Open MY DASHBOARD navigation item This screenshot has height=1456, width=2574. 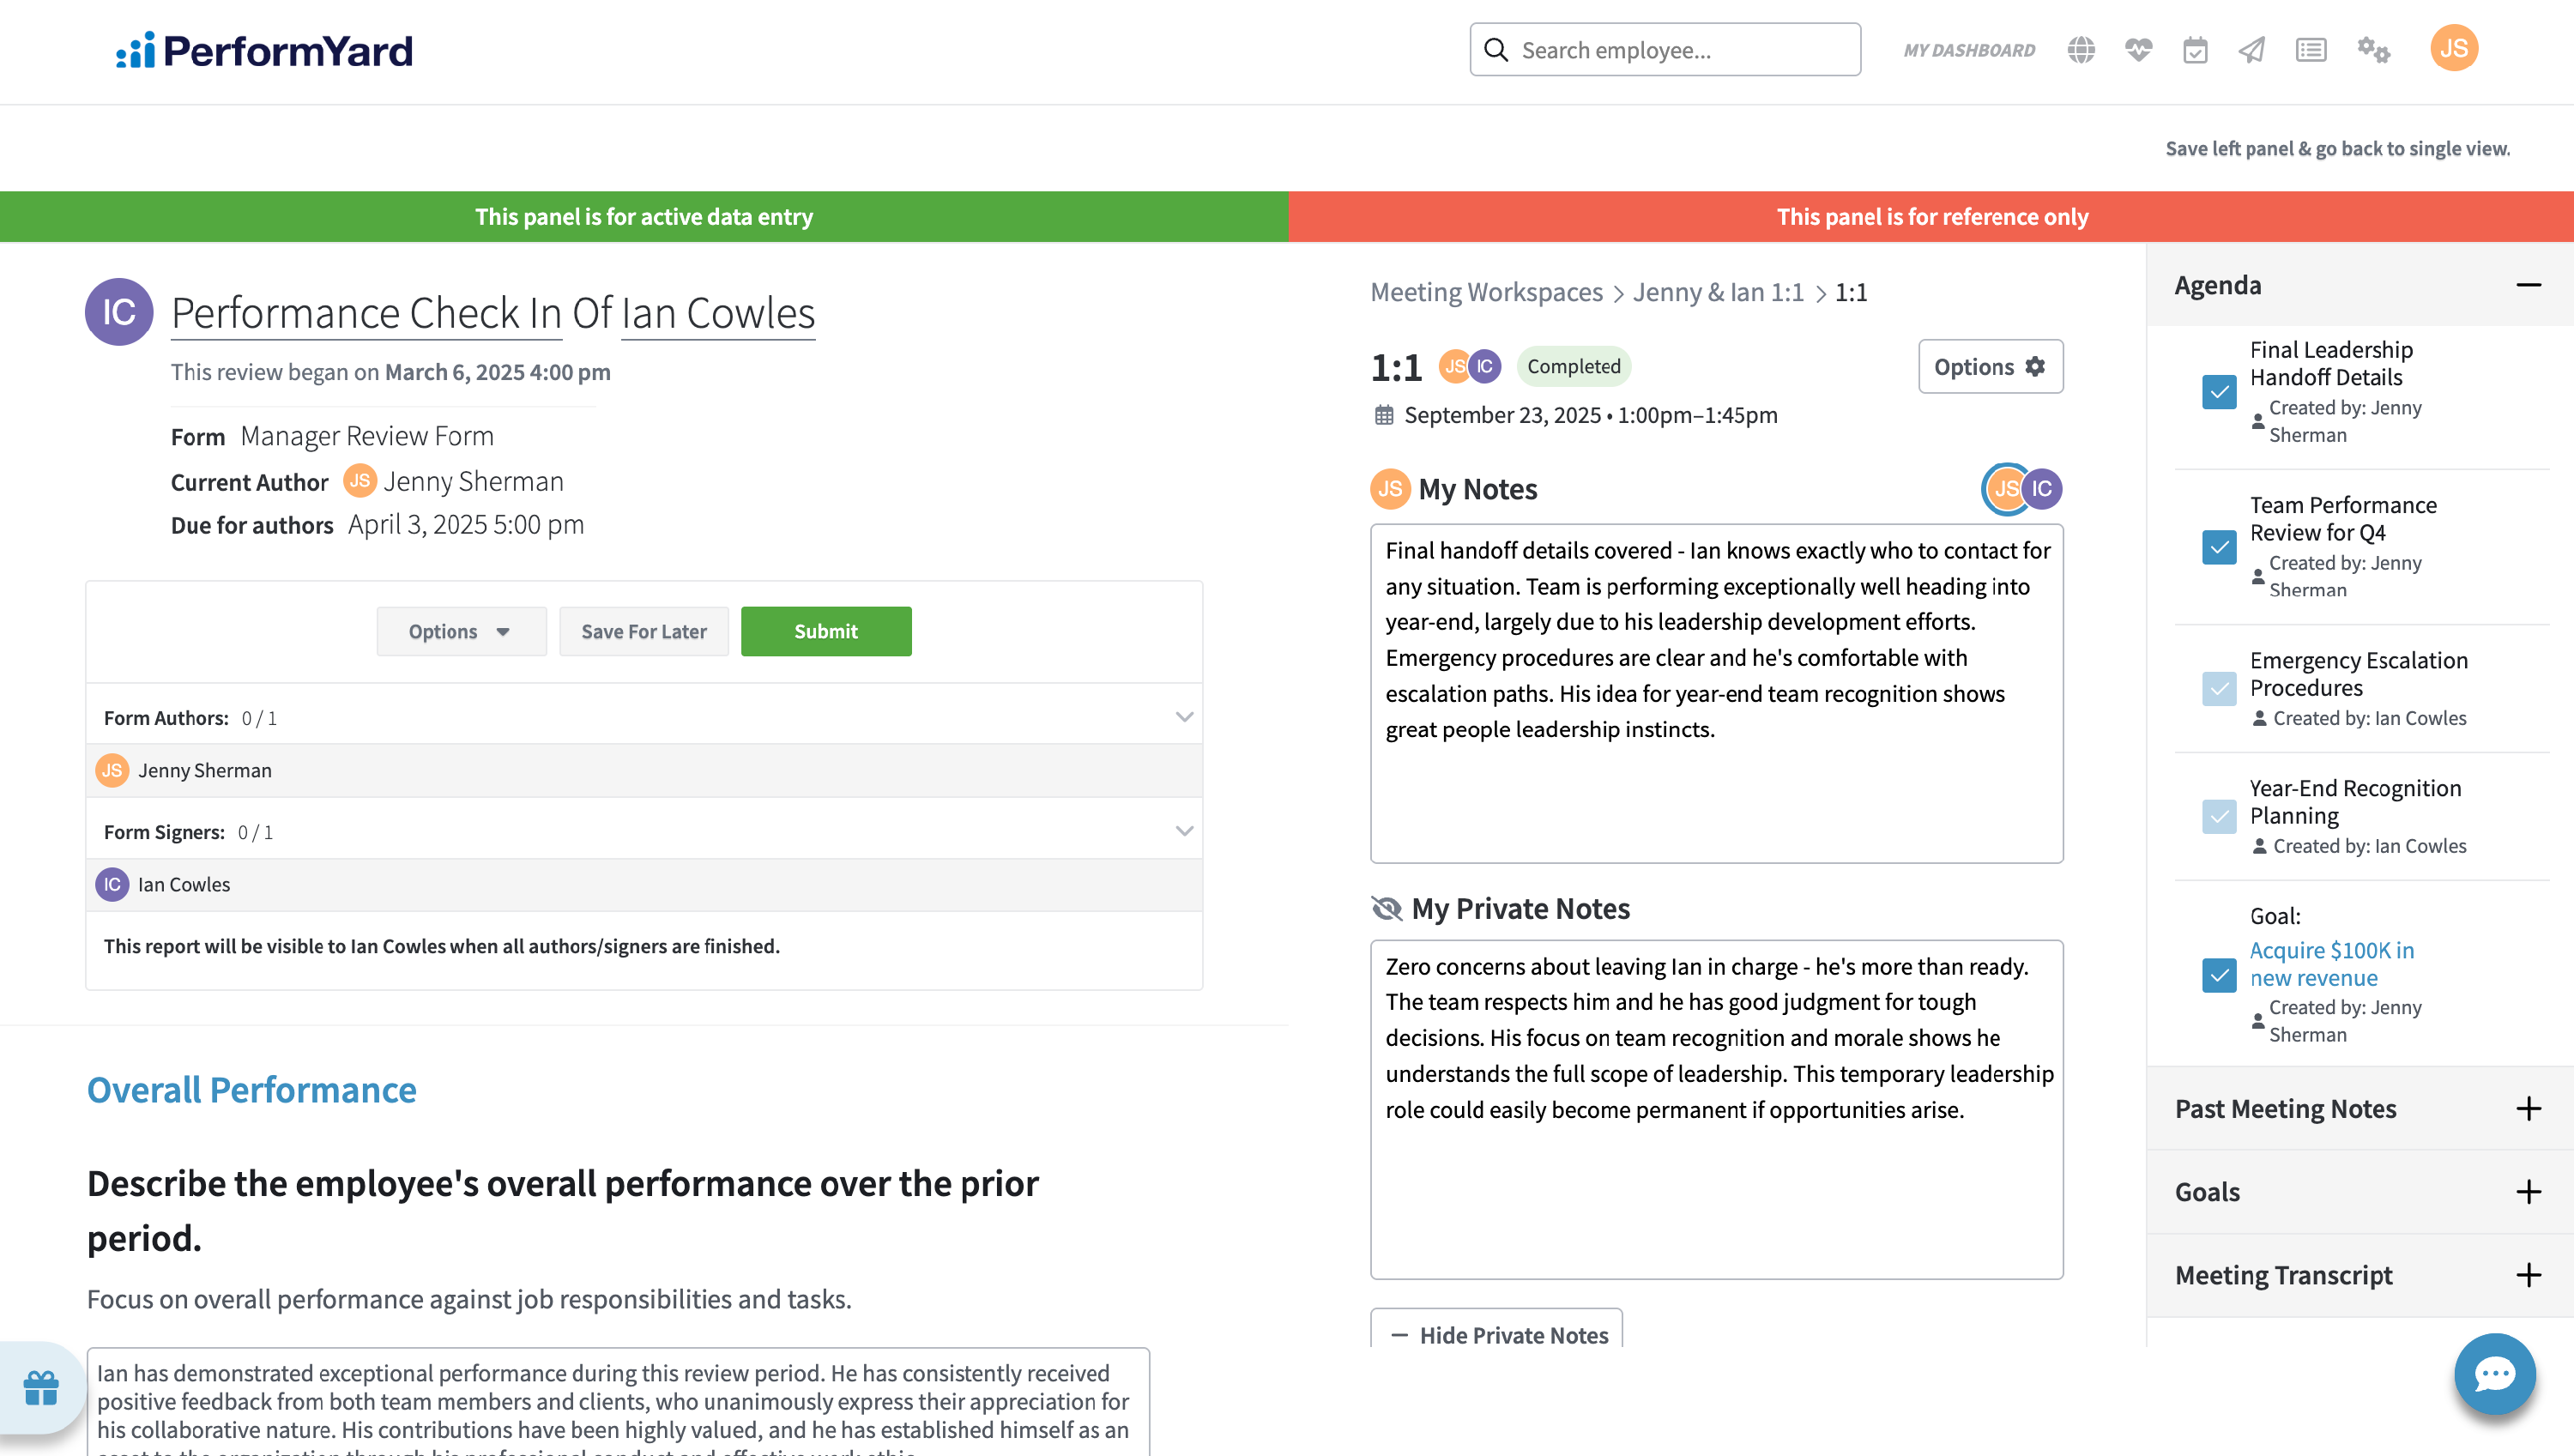click(1968, 50)
